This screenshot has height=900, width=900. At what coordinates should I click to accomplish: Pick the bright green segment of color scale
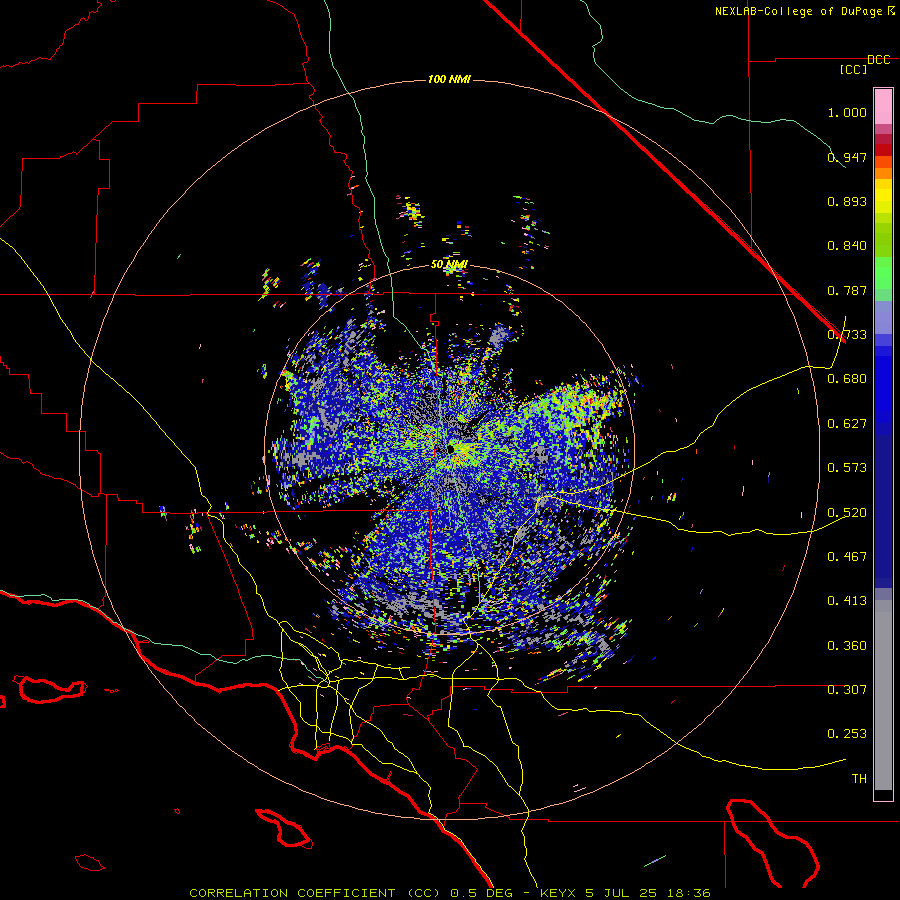pos(883,273)
